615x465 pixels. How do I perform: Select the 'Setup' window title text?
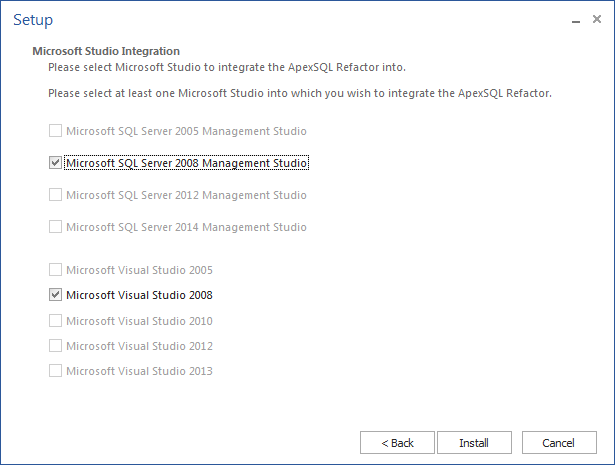[33, 20]
